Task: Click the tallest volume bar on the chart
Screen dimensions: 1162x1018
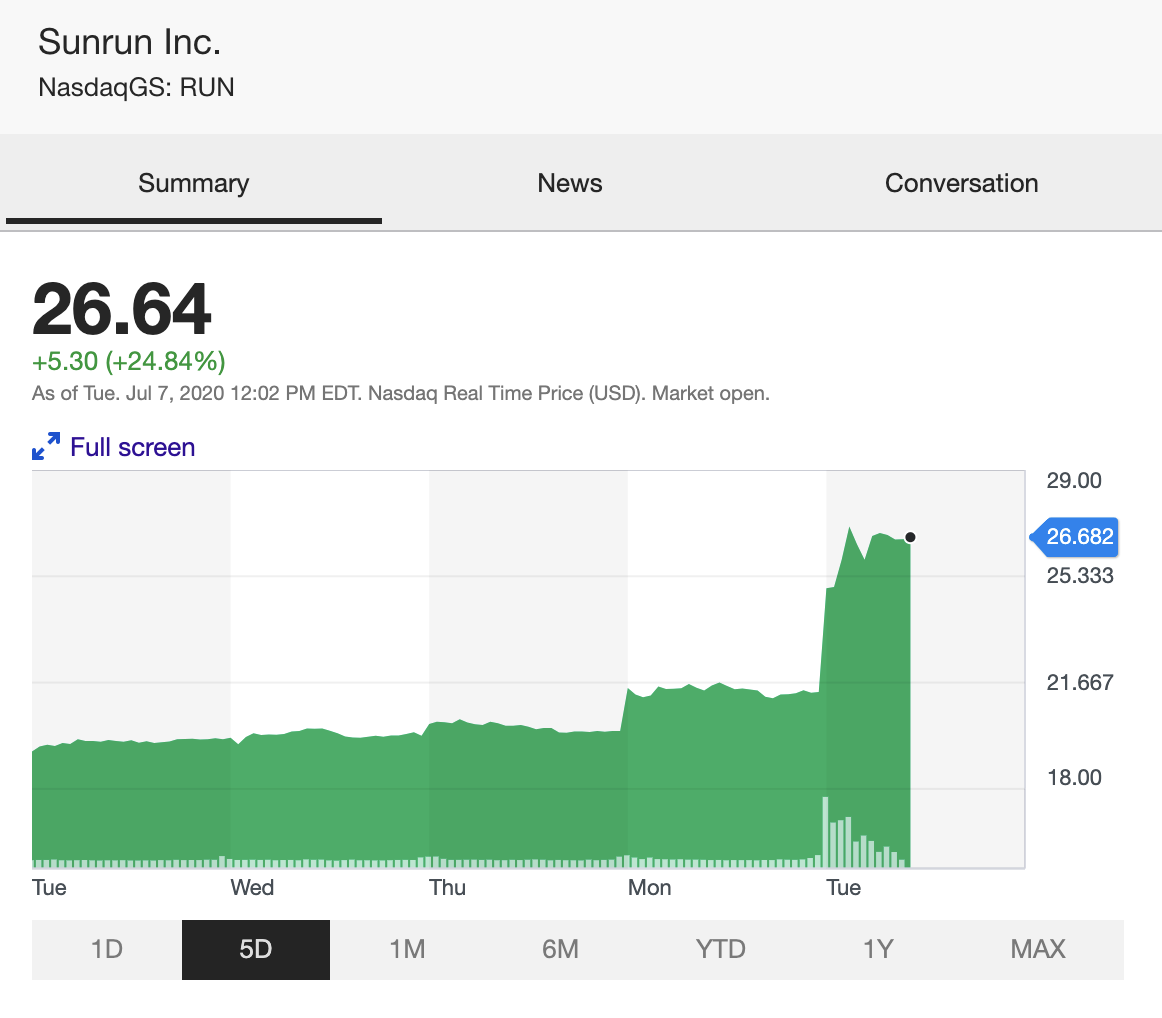Action: point(825,832)
